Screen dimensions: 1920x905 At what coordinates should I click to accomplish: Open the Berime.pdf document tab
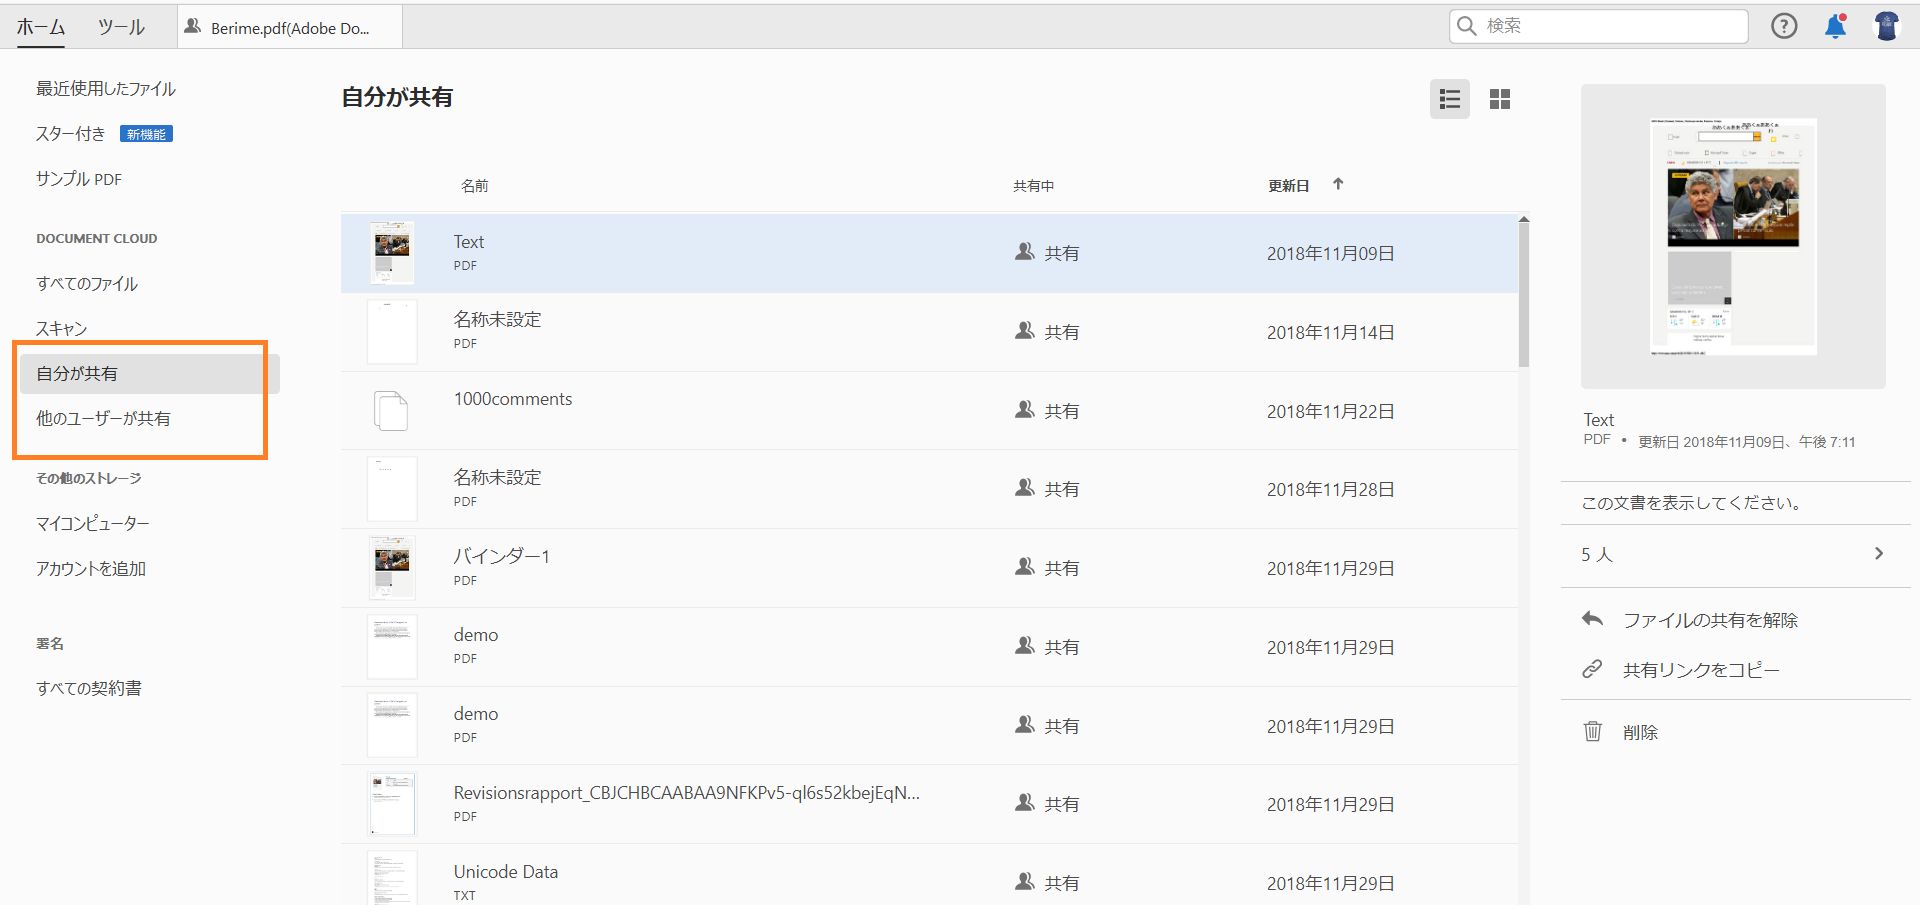(290, 27)
